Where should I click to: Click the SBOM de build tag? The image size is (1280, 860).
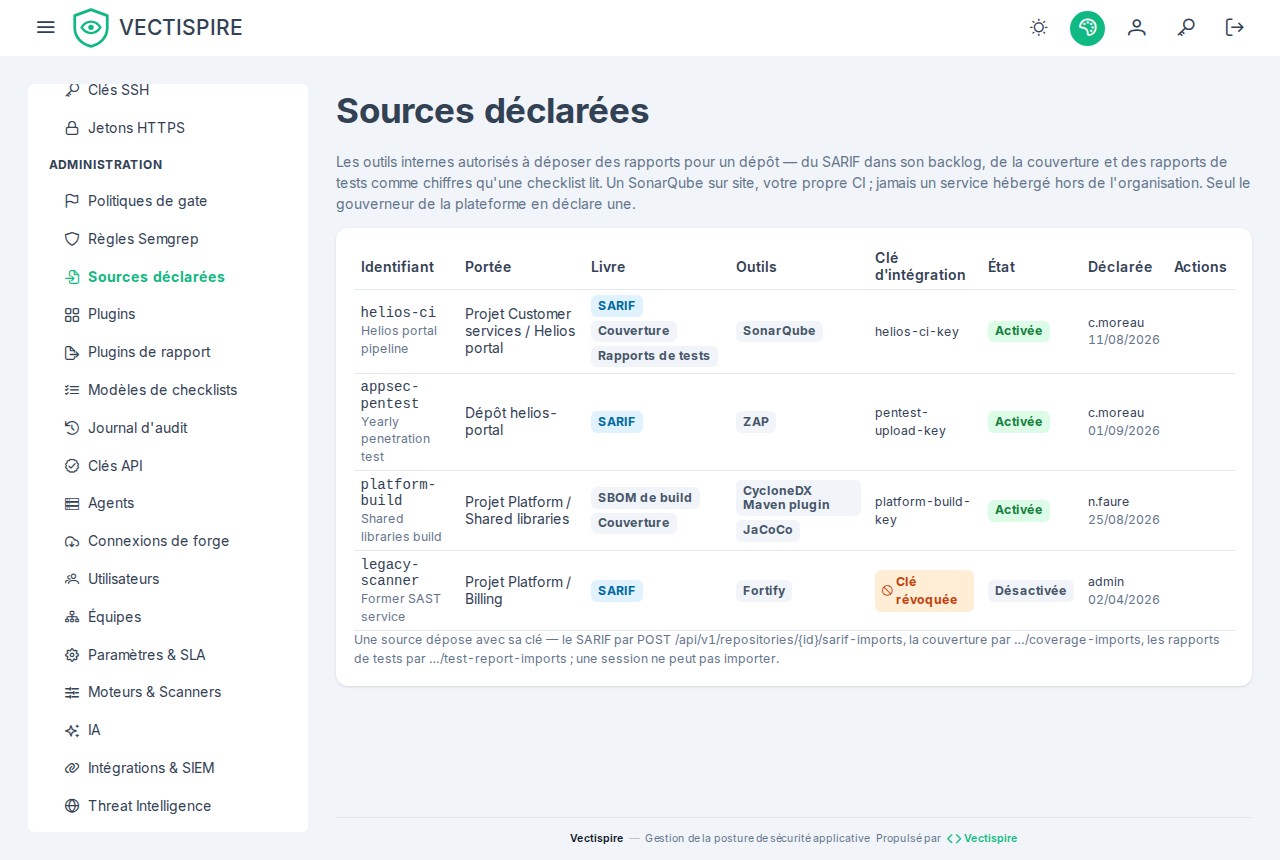[645, 498]
